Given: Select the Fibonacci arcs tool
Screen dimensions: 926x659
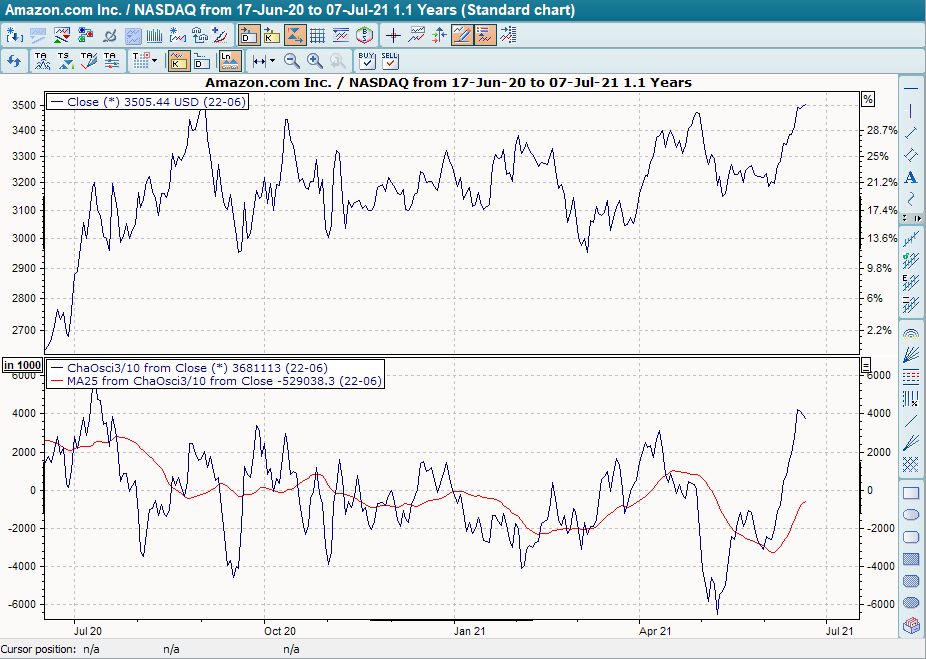Looking at the screenshot, I should (x=911, y=333).
